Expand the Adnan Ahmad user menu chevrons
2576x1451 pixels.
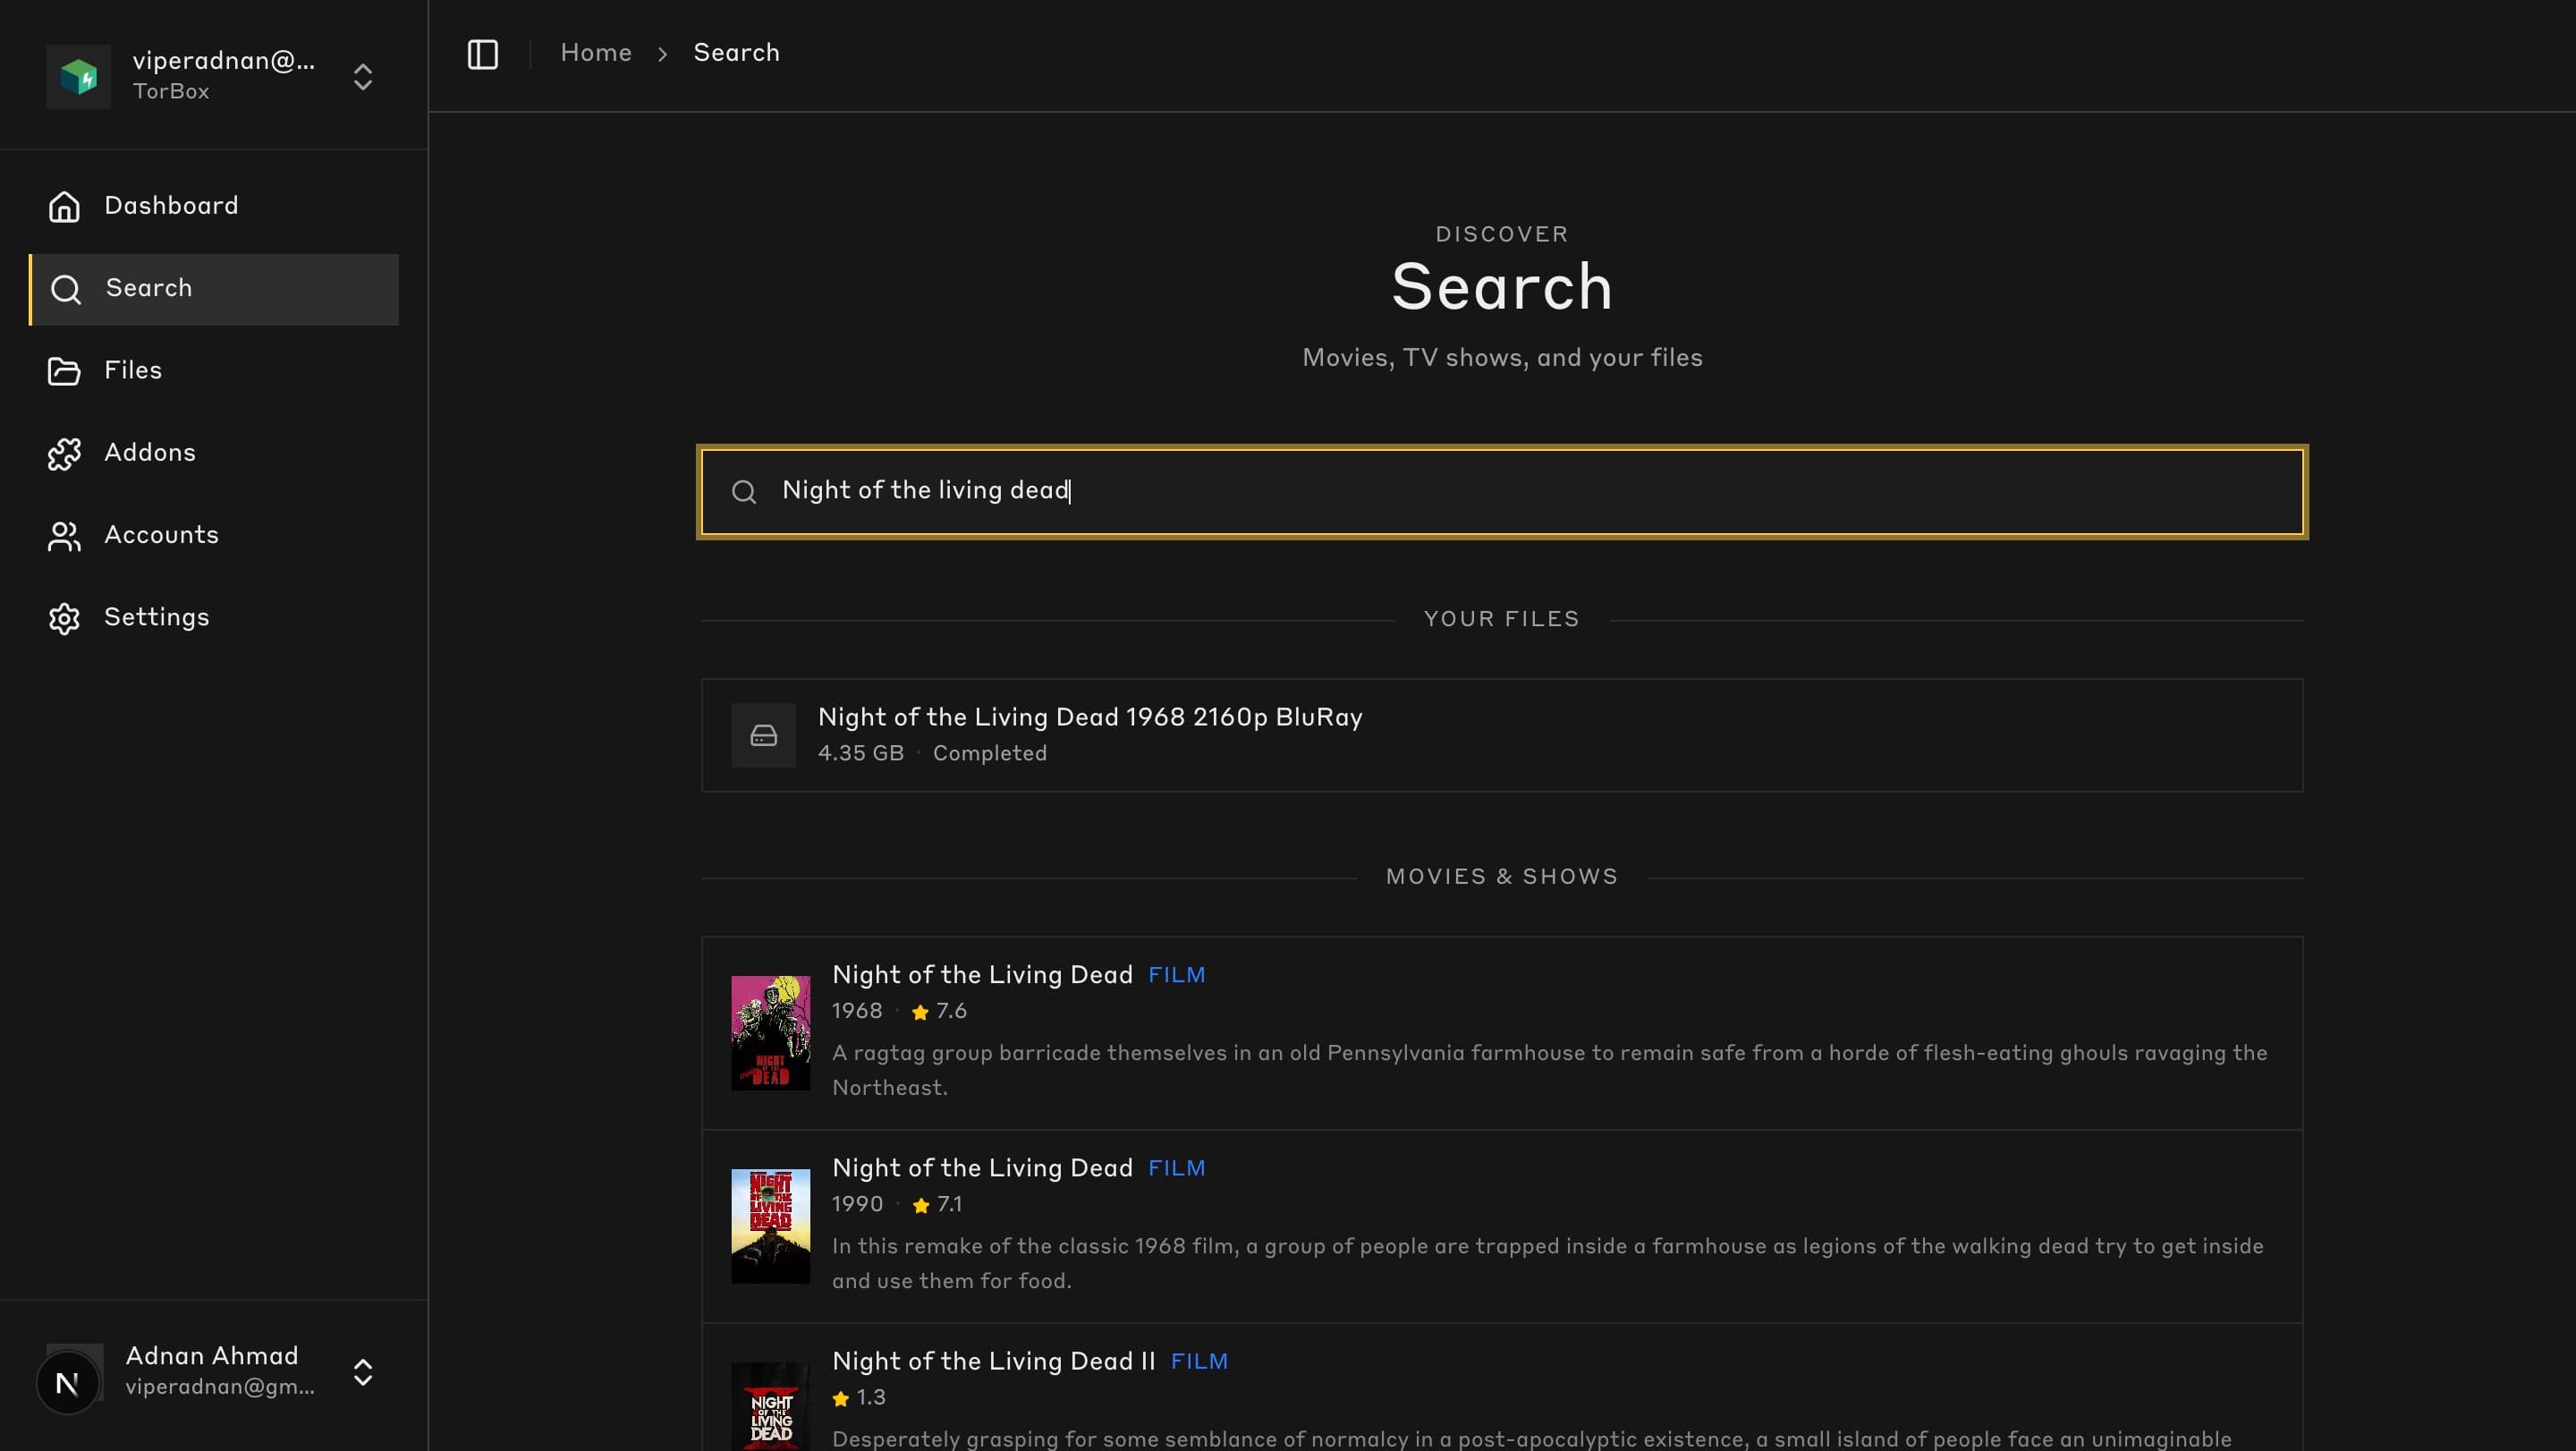363,1372
